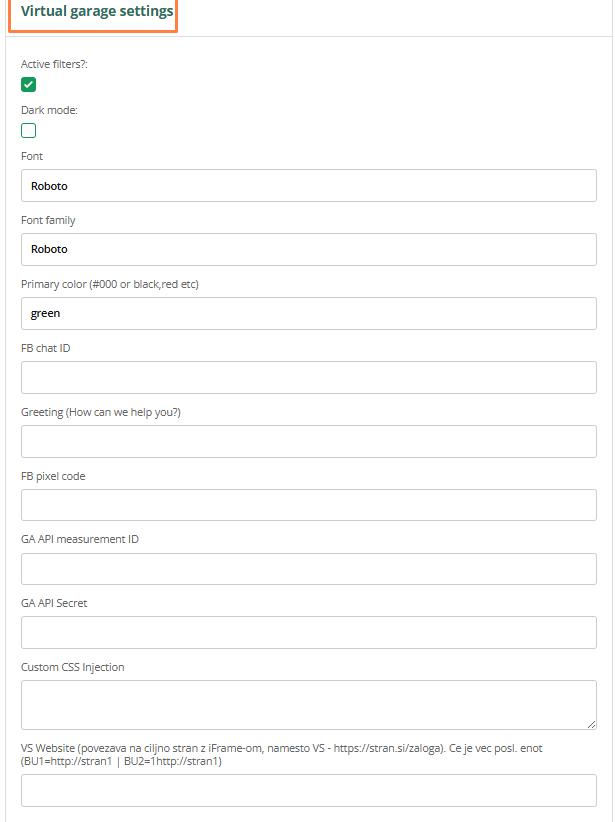Click the "Dark mode:" label text
This screenshot has width=615, height=822.
pyautogui.click(x=49, y=110)
